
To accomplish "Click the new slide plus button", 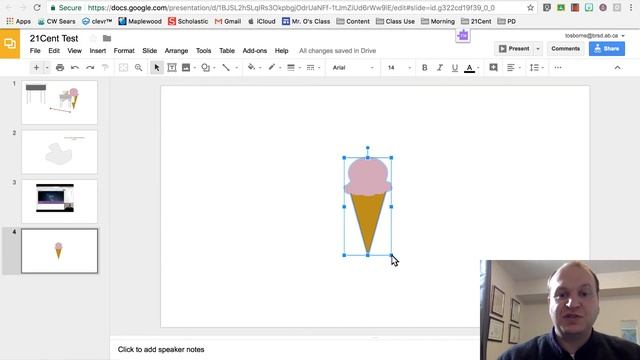I will coord(36,68).
